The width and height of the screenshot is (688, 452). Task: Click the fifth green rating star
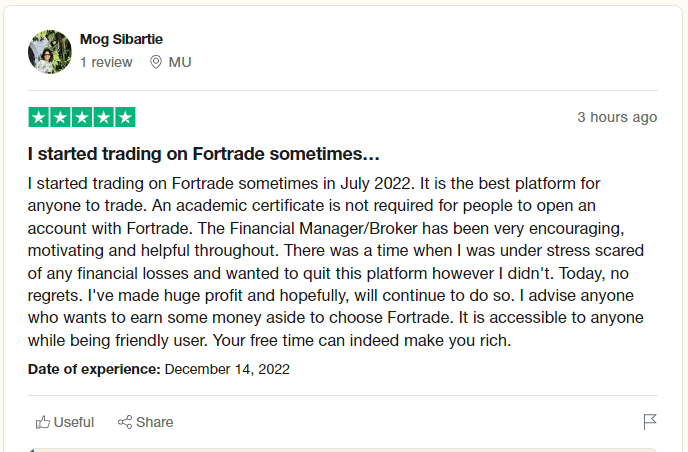click(x=125, y=117)
